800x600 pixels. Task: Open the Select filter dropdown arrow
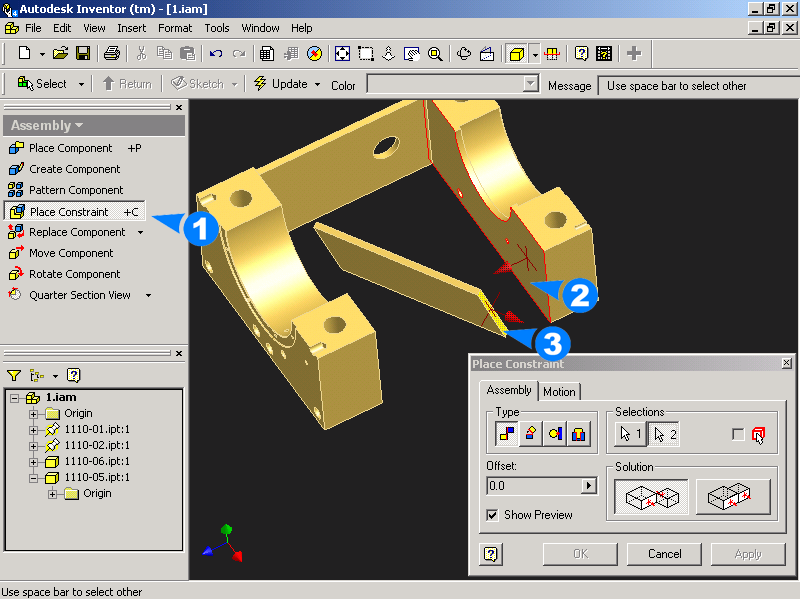click(x=81, y=84)
